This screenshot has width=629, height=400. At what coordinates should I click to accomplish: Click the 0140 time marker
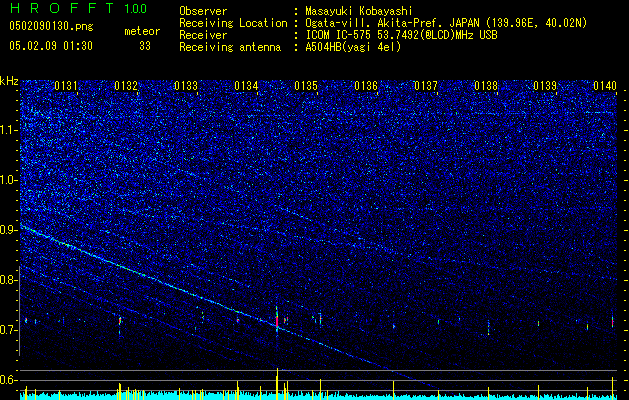click(605, 86)
